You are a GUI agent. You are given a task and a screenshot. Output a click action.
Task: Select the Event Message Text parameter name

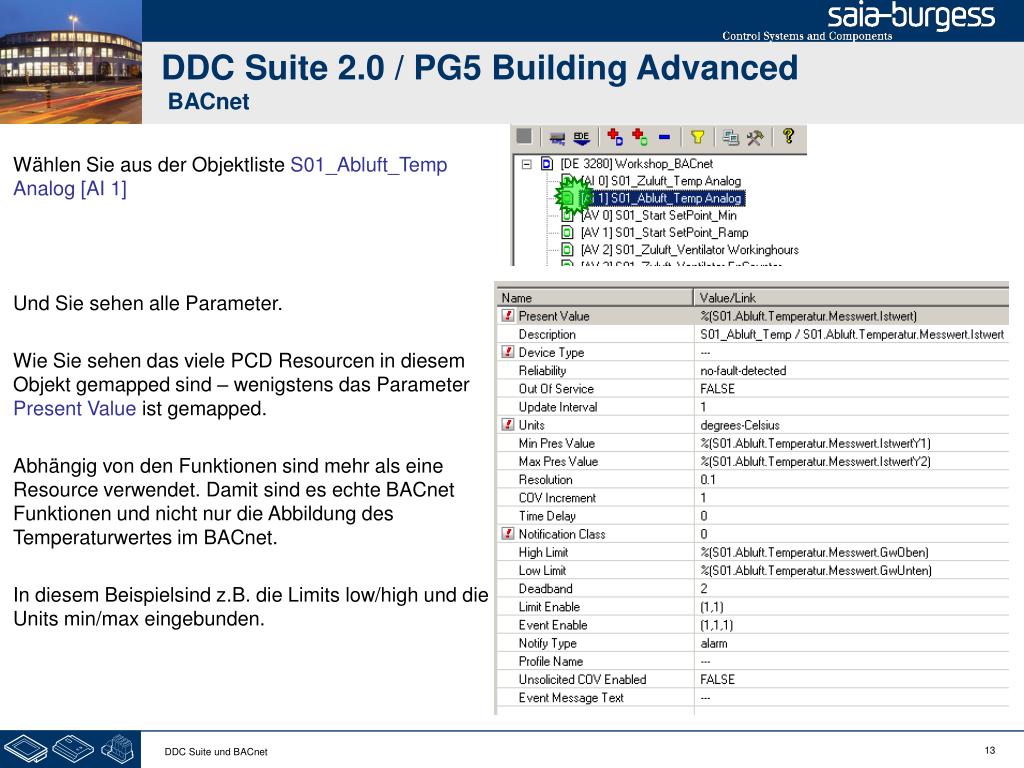(x=571, y=698)
